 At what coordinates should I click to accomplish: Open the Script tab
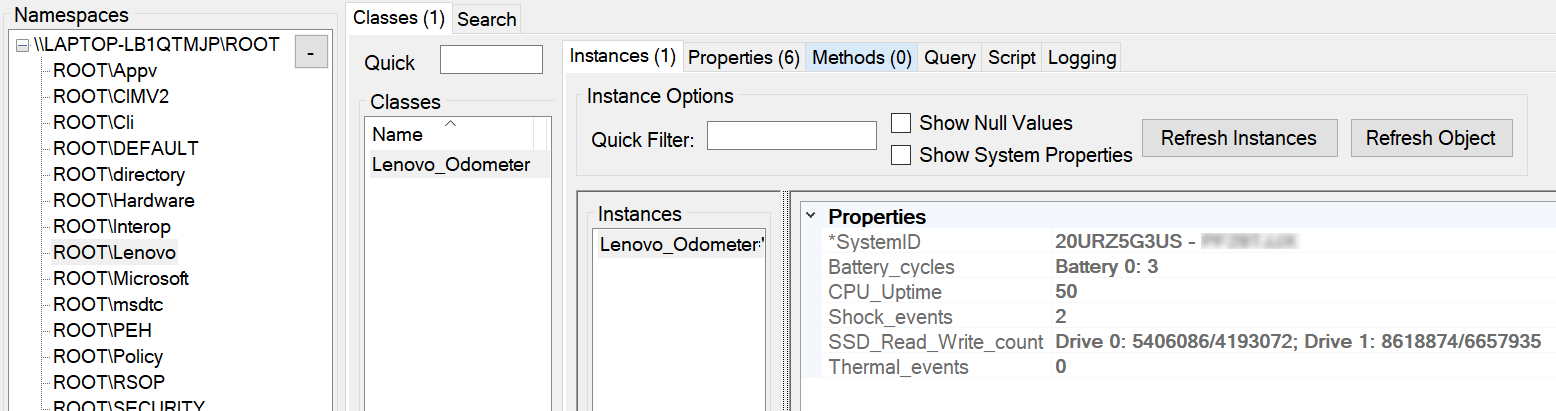[x=1011, y=58]
